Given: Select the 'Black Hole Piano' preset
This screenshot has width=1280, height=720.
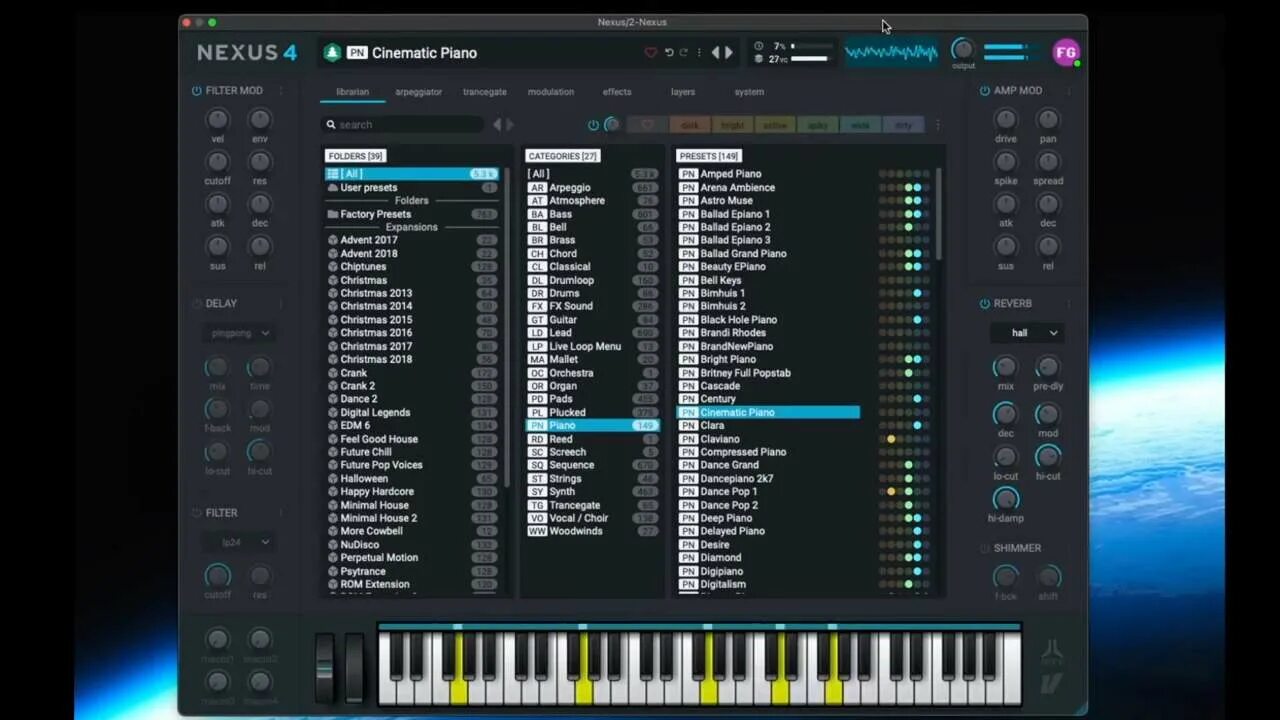Looking at the screenshot, I should click(x=768, y=320).
